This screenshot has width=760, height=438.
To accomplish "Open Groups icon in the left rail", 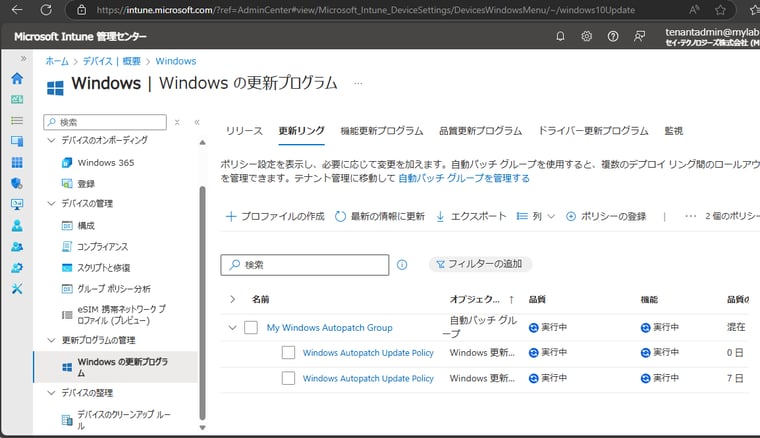I will (x=17, y=247).
